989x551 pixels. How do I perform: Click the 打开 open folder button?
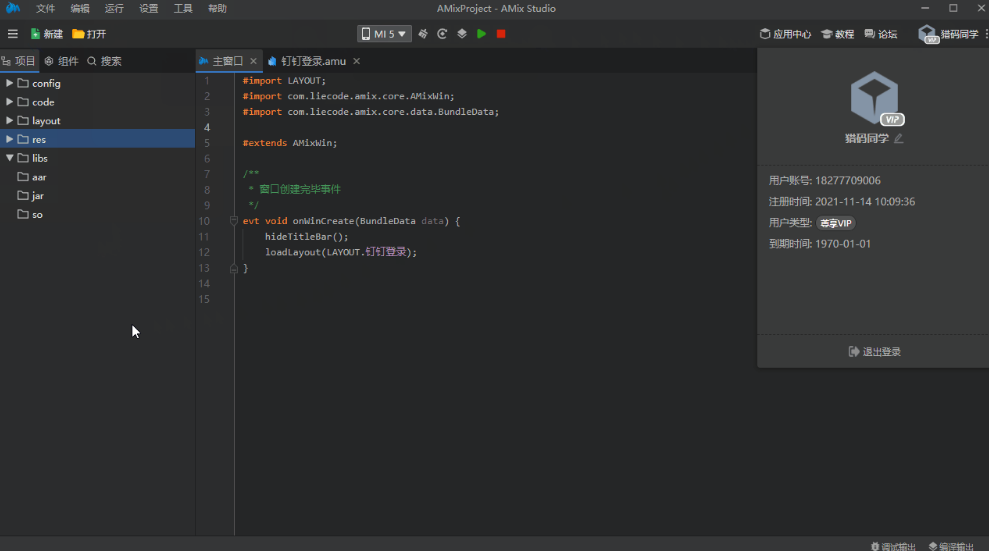[89, 34]
